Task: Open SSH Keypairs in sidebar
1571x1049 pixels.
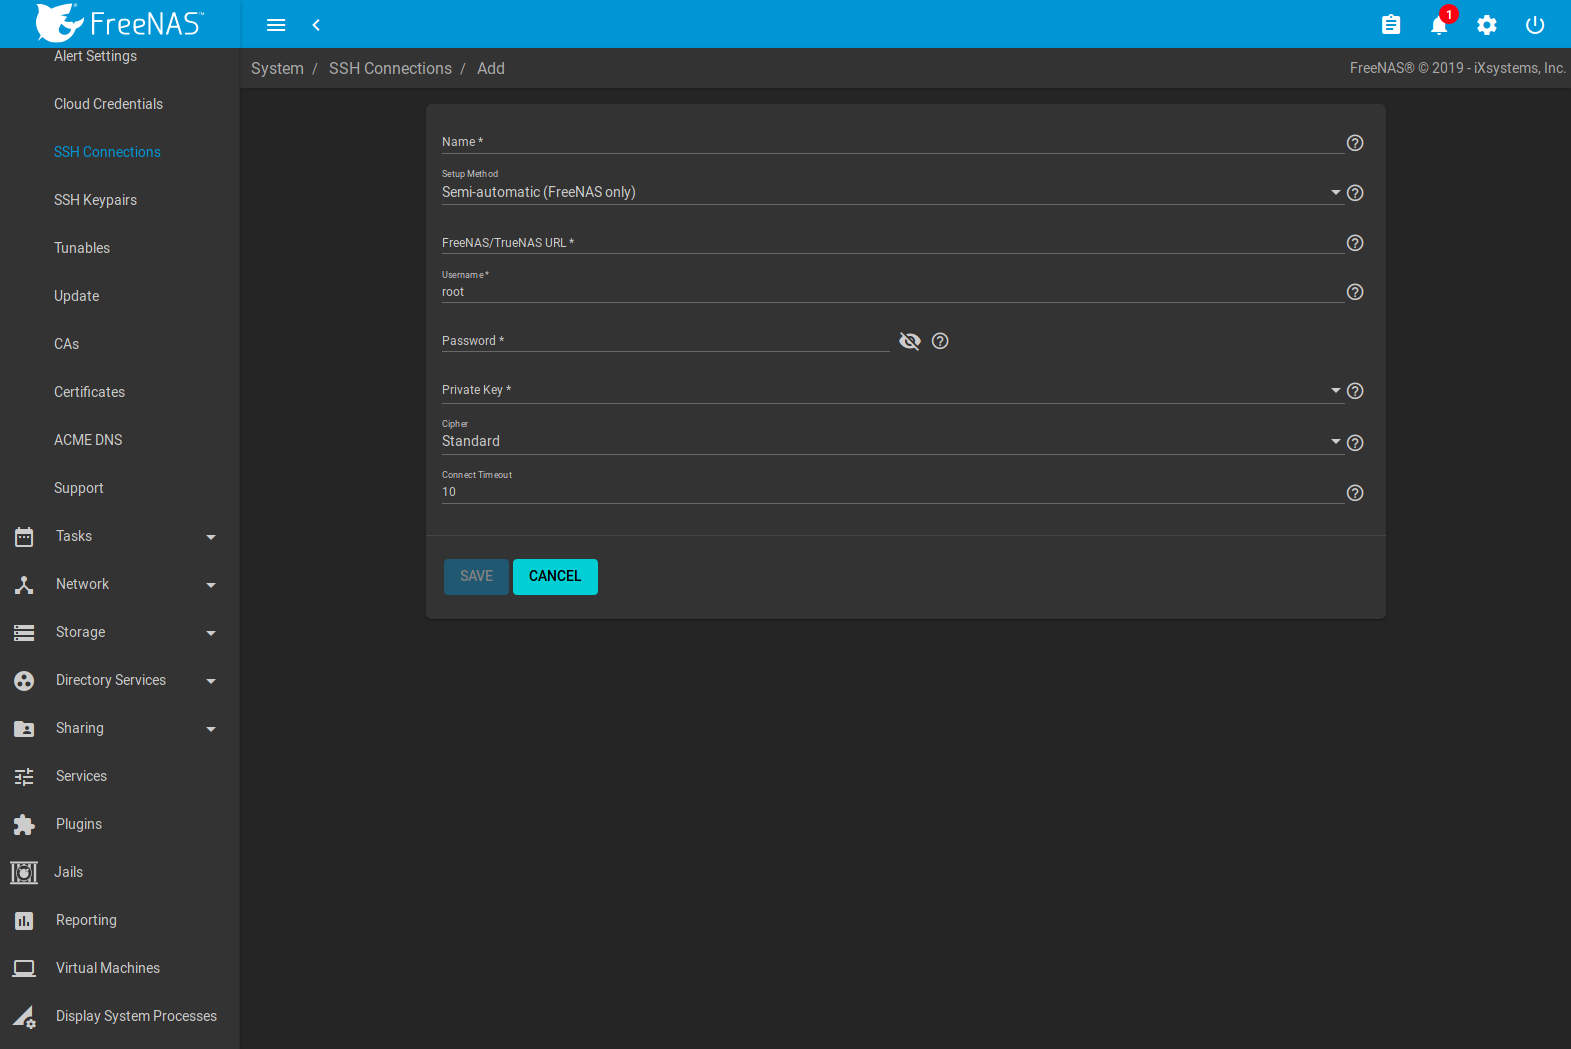Action: click(x=95, y=200)
